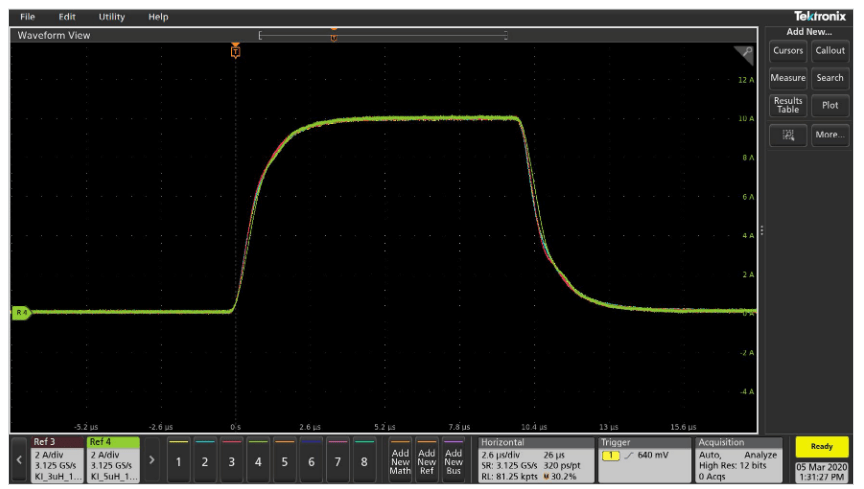
Task: Turn on channel 5
Action: coord(284,460)
